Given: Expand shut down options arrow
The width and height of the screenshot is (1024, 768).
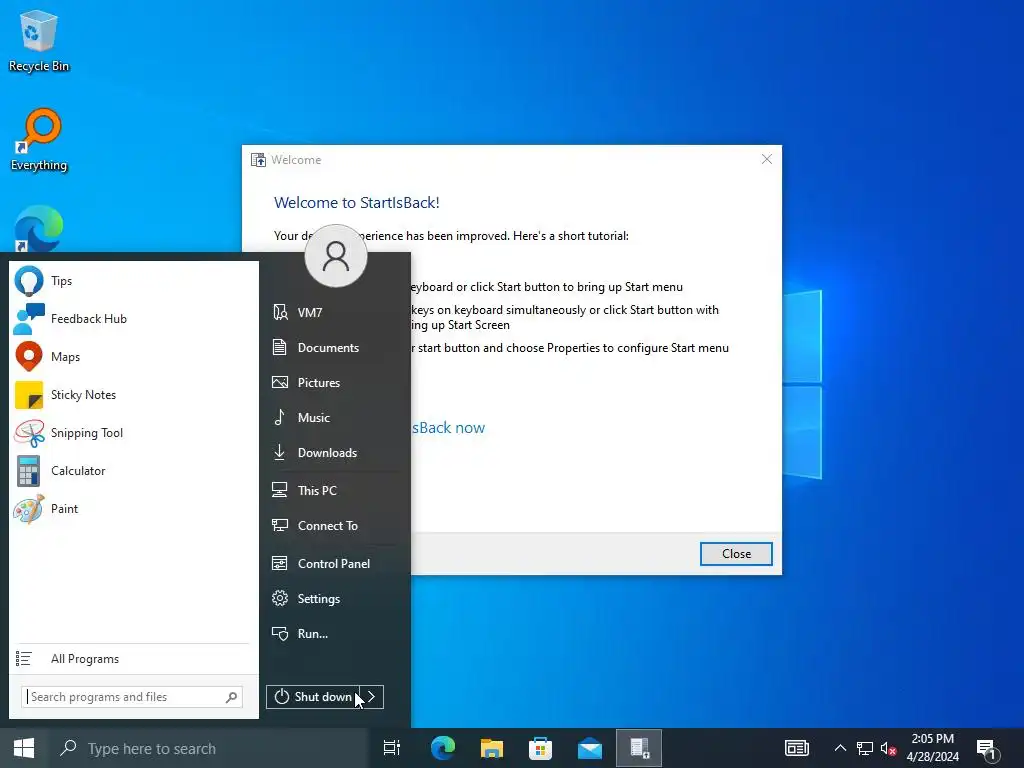Looking at the screenshot, I should point(372,697).
